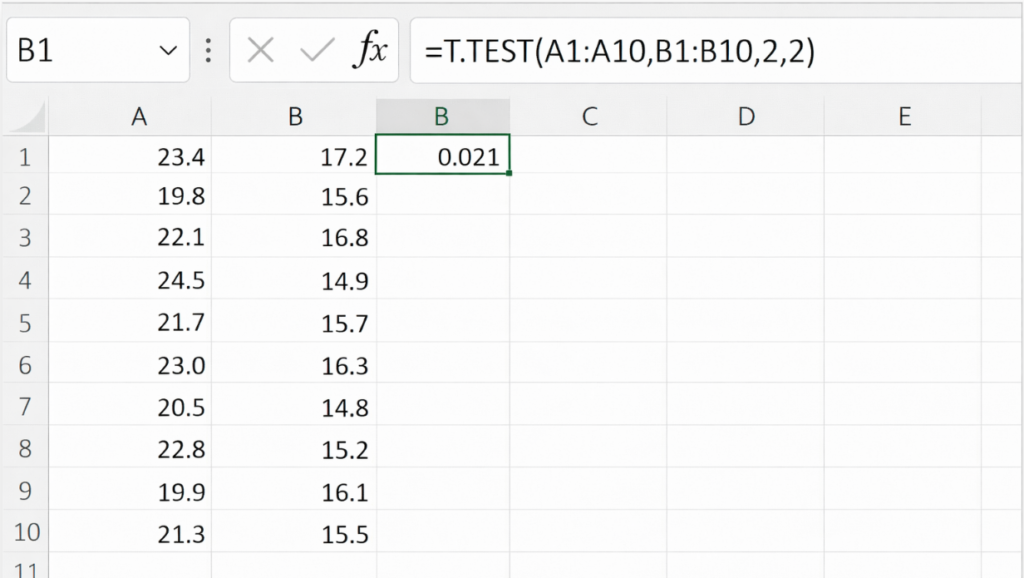Screen dimensions: 1024x578
Task: Select row 5 header
Action: coord(25,323)
